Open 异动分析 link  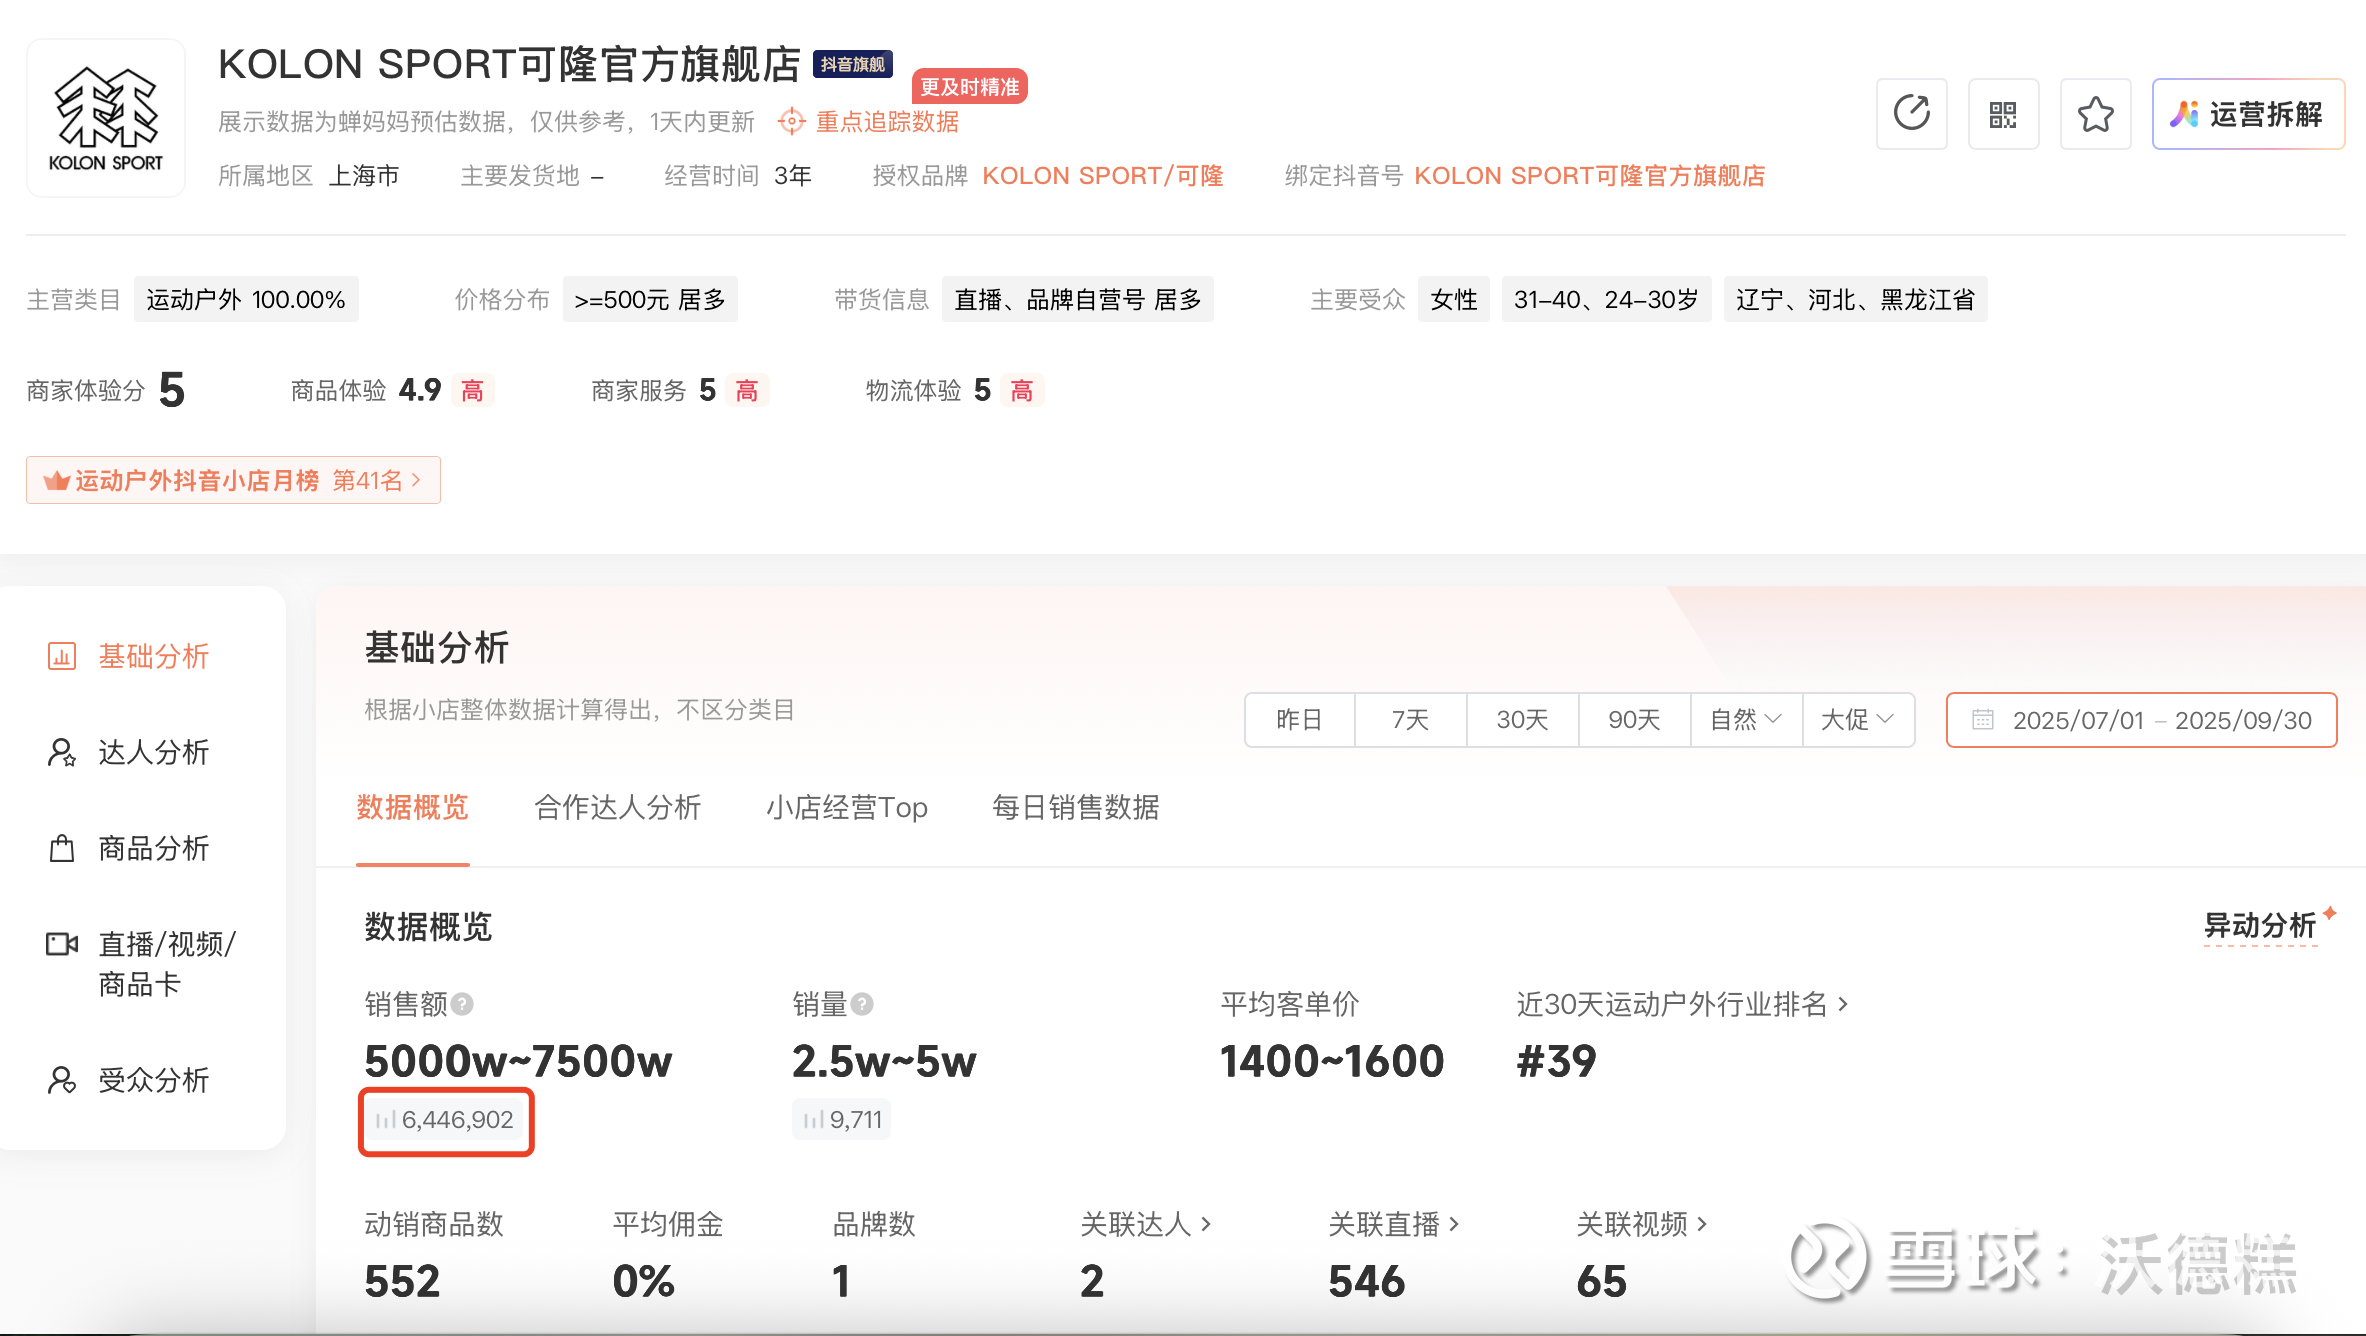[x=2259, y=926]
